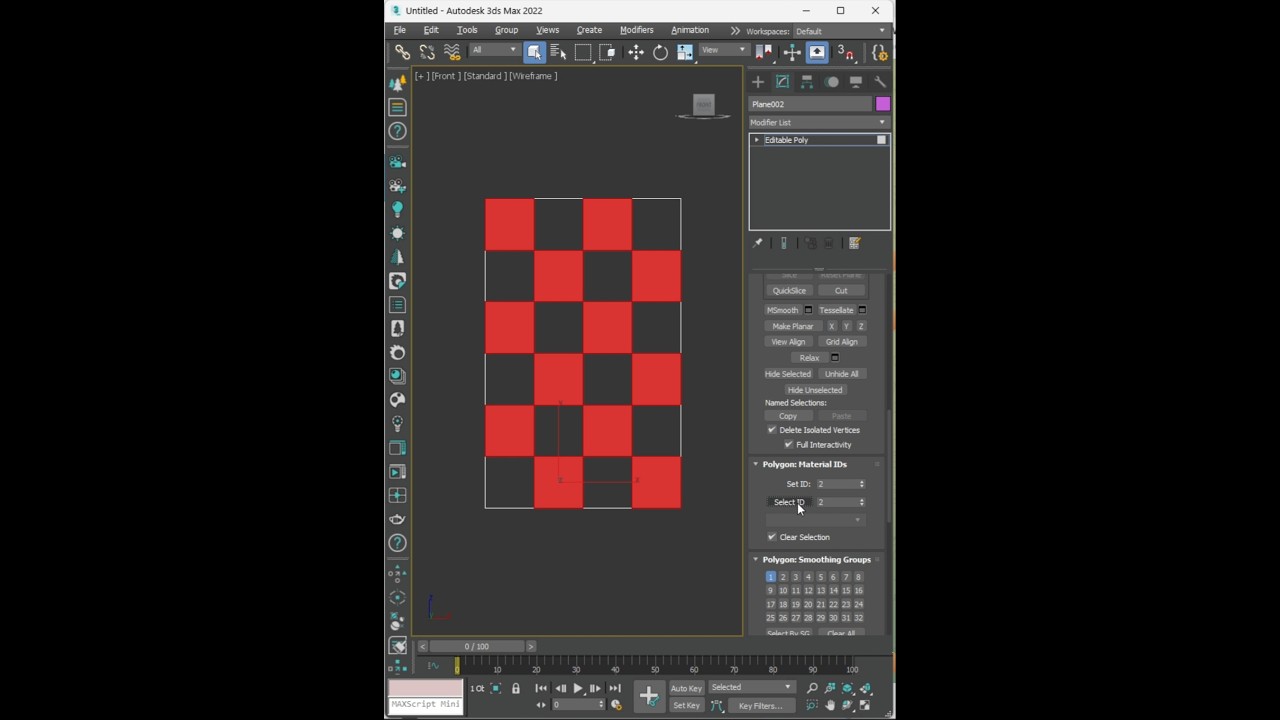
Task: Open the Scene Explorer sidebar icon
Action: pos(398,107)
